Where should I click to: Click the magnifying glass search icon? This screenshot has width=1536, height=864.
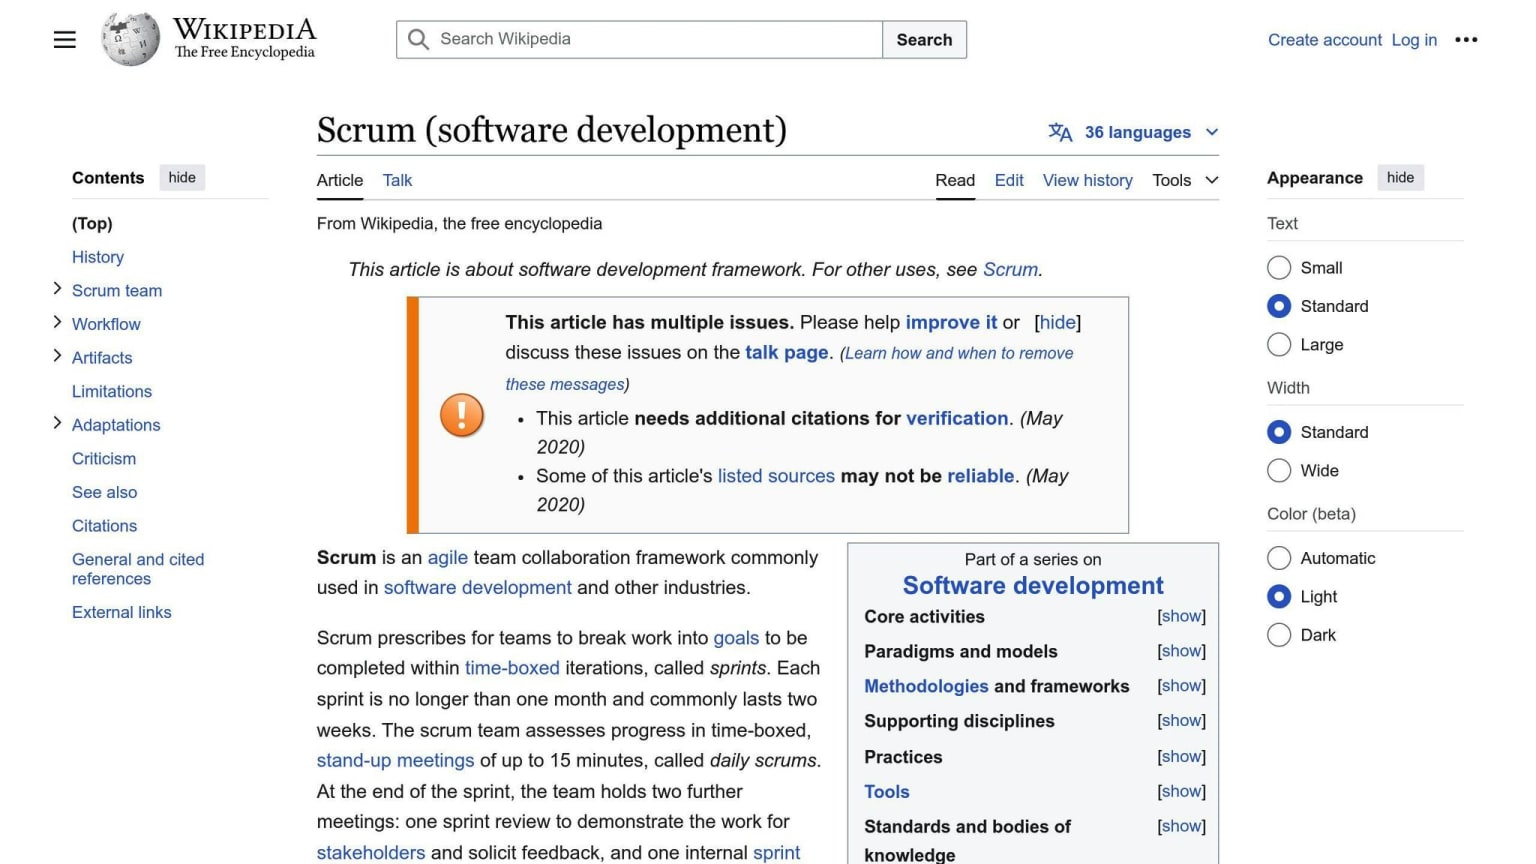point(419,40)
